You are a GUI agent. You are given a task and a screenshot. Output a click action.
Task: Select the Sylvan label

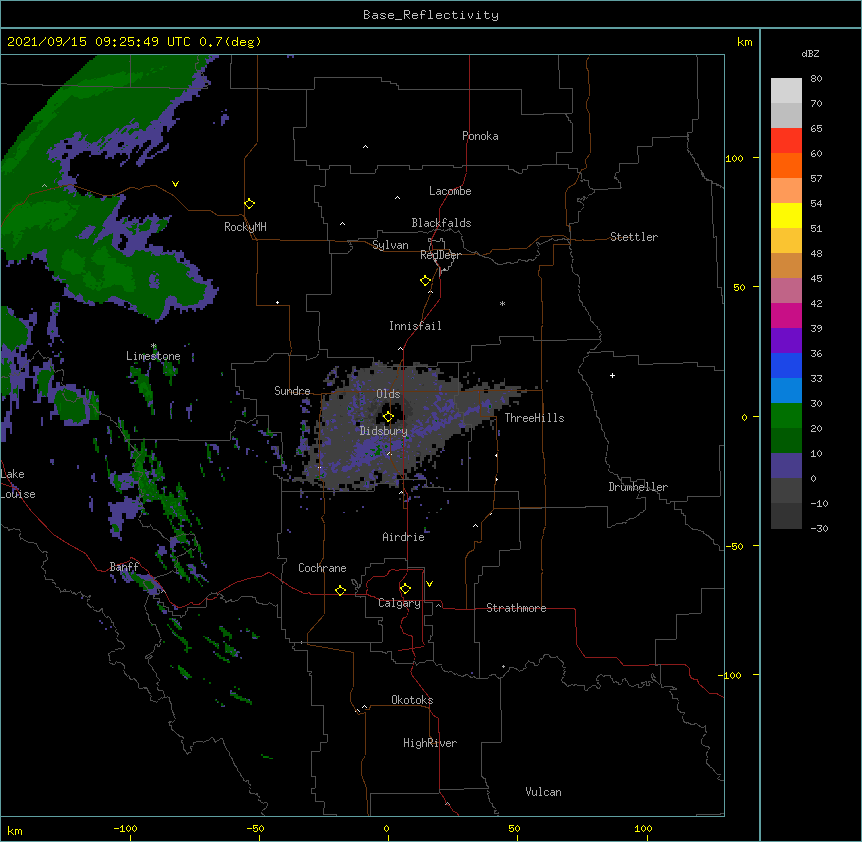390,245
